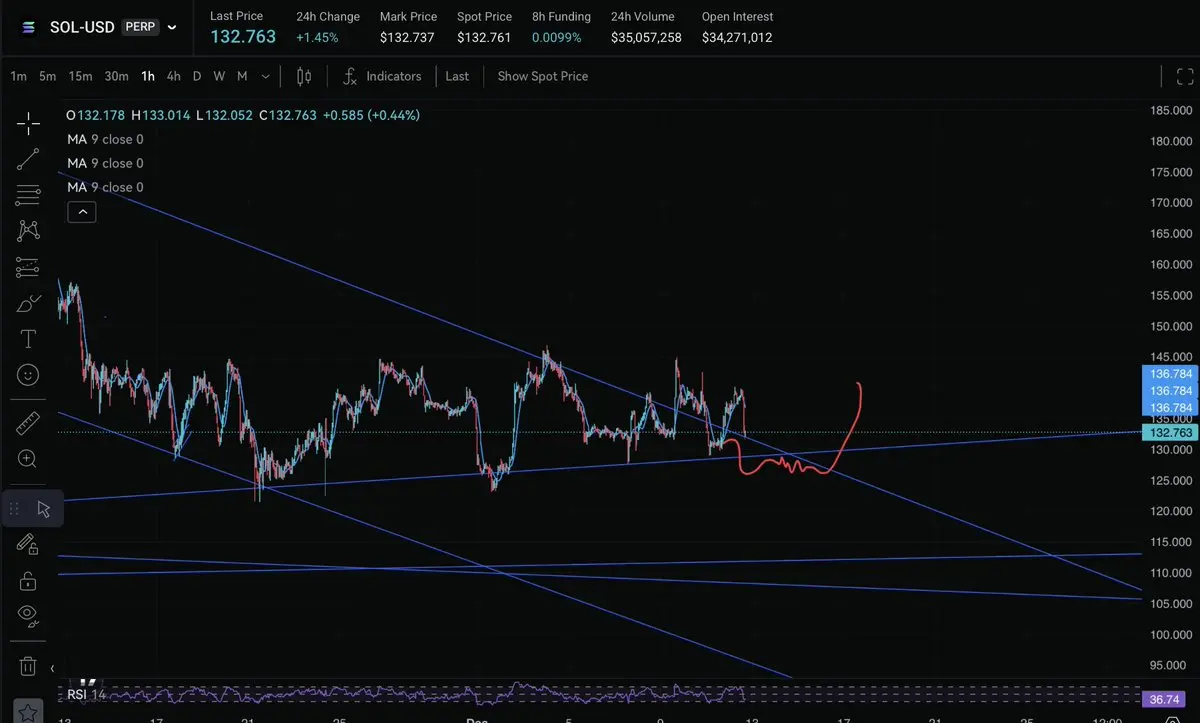Image resolution: width=1200 pixels, height=723 pixels.
Task: Click the Open Interest $34,271,012
Action: (x=737, y=38)
